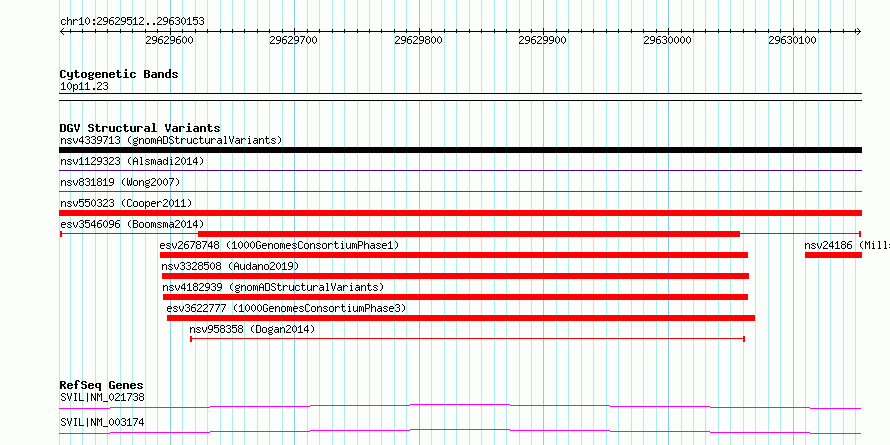The width and height of the screenshot is (890, 445).
Task: Click the 29630000 ruler tick label
Action: (668, 40)
